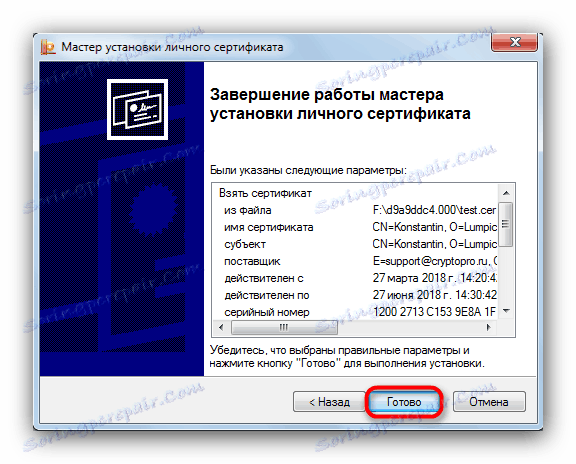
Task: Click the date 27 июня 2018 г.
Action: click(x=435, y=295)
